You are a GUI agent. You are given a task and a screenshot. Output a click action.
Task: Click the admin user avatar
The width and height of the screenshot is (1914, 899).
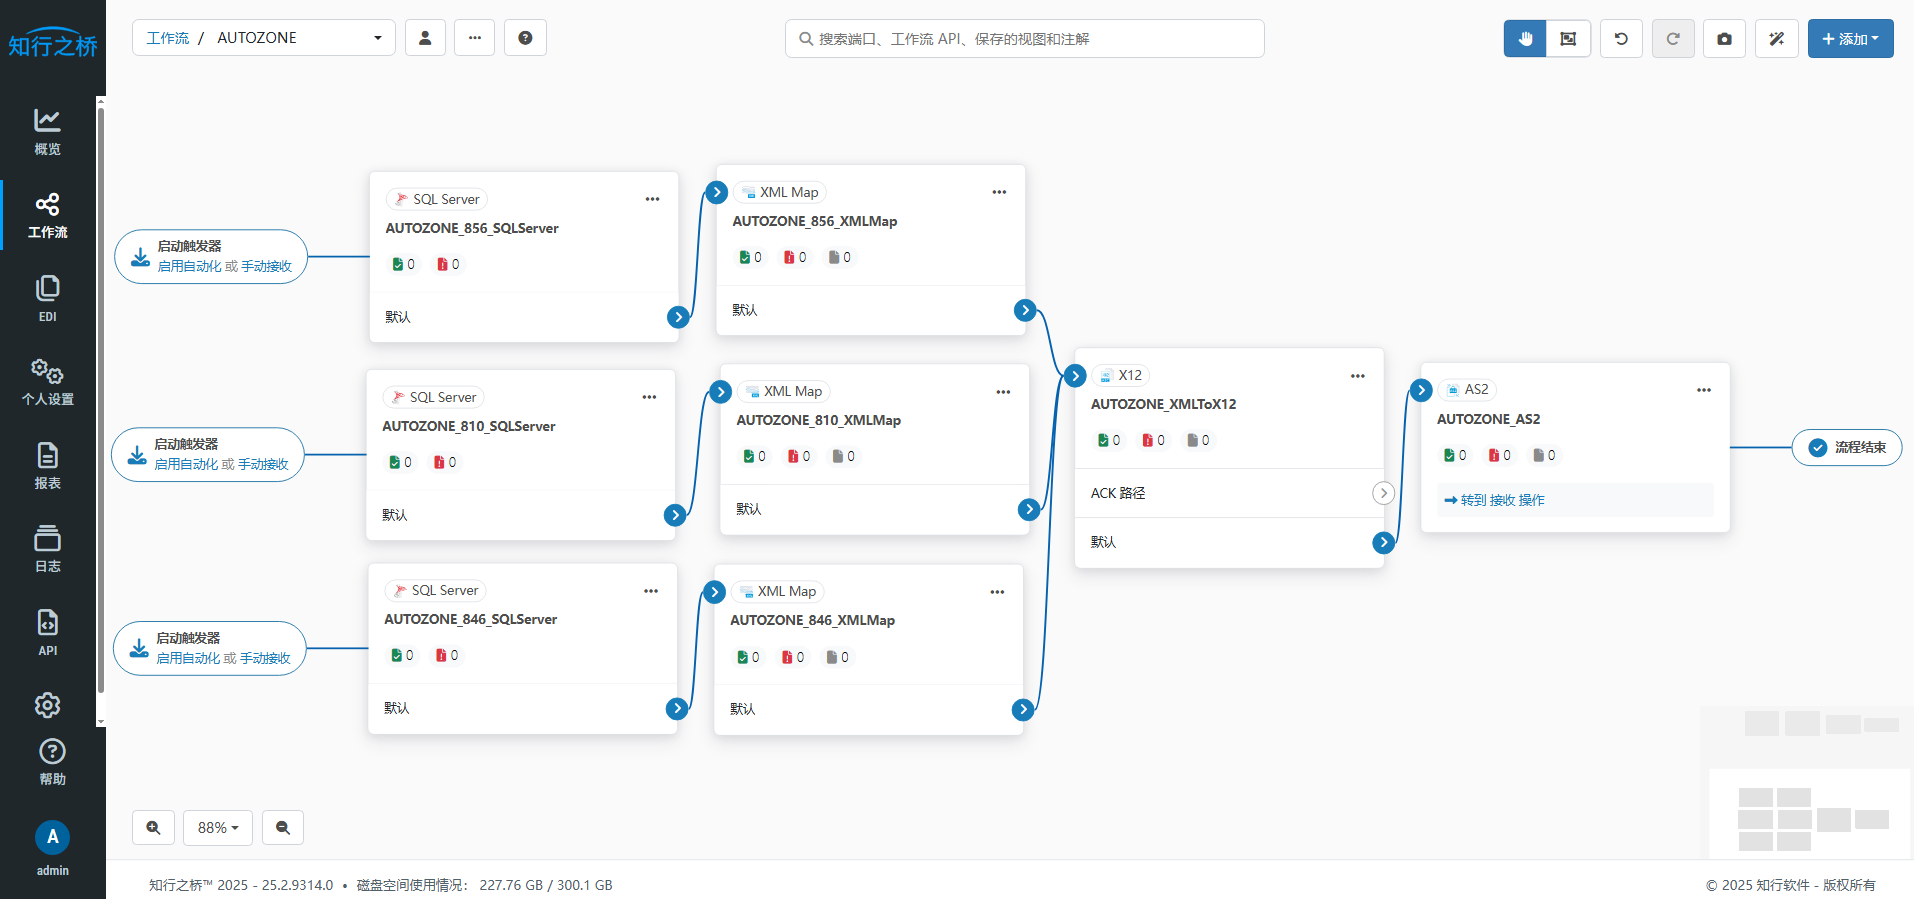[52, 837]
